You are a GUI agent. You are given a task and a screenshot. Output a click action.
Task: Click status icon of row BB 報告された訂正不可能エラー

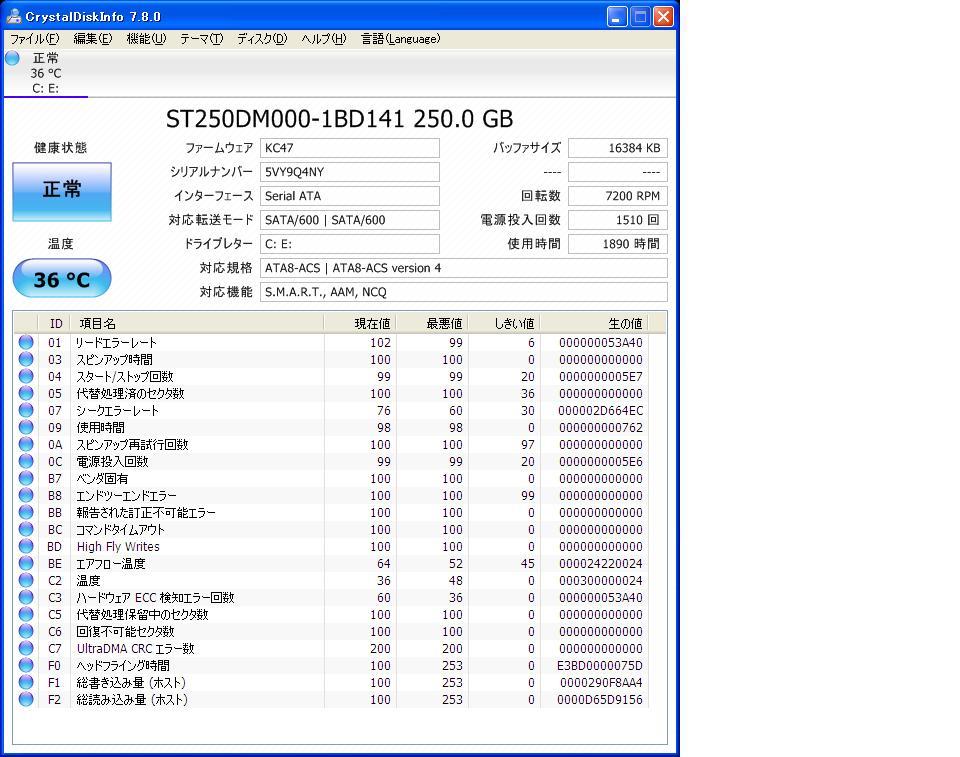point(26,512)
